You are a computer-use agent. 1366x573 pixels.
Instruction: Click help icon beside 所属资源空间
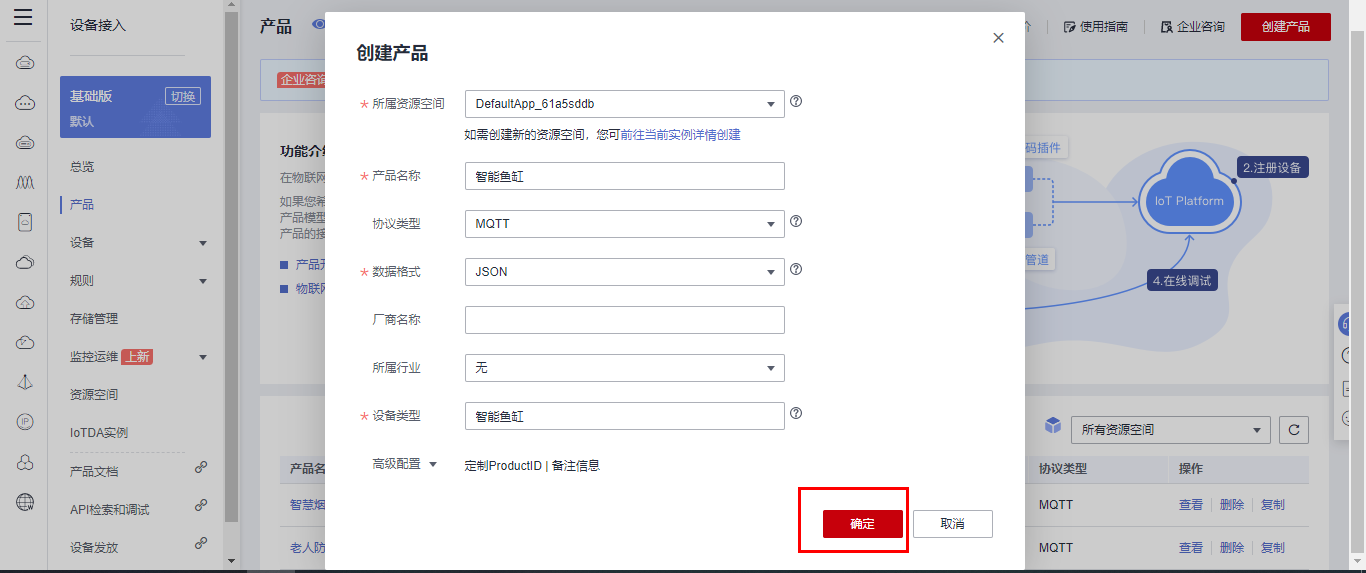coord(797,102)
